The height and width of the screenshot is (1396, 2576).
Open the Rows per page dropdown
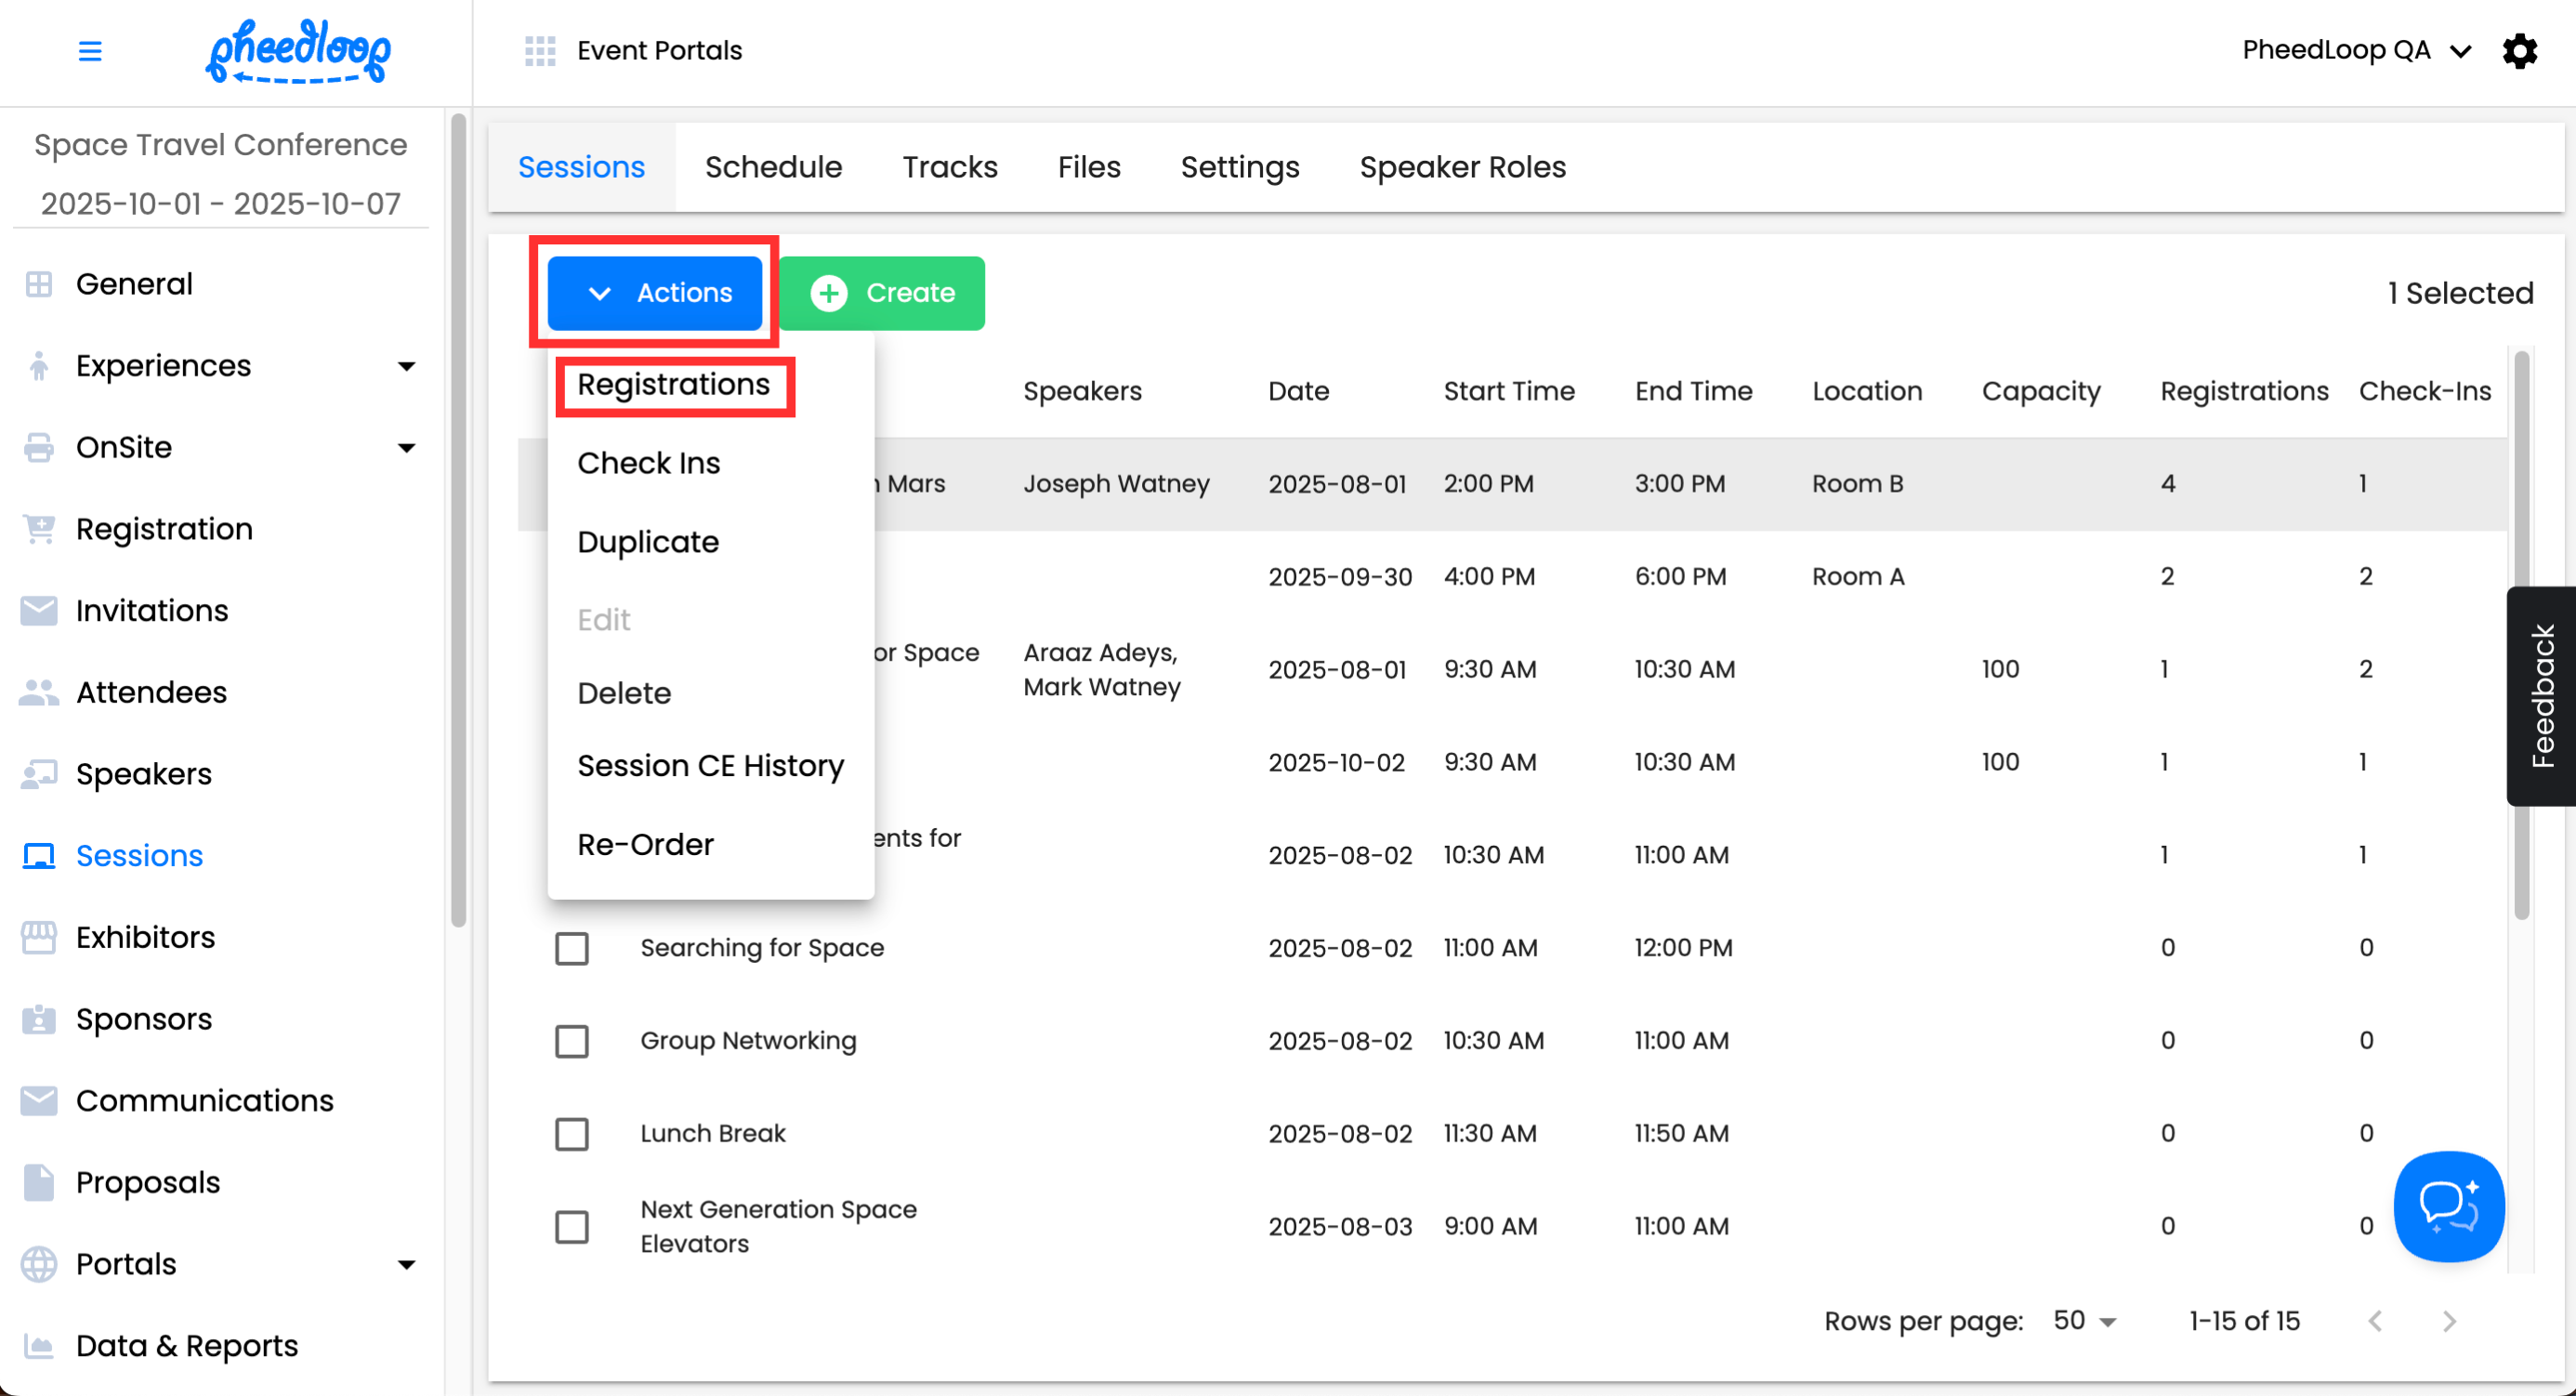2084,1320
